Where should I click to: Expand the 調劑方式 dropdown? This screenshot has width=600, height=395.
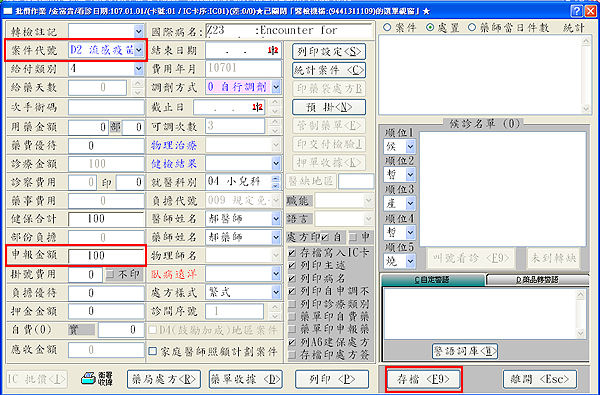click(276, 87)
